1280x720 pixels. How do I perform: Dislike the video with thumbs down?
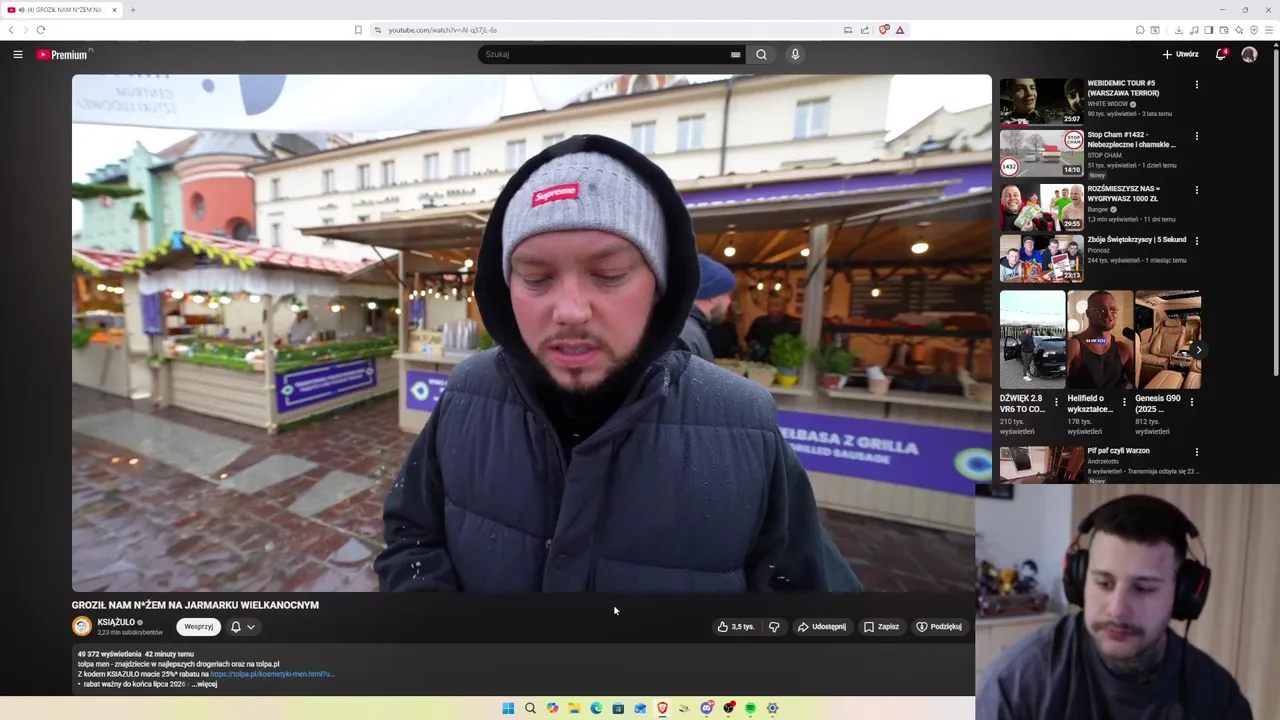774,627
